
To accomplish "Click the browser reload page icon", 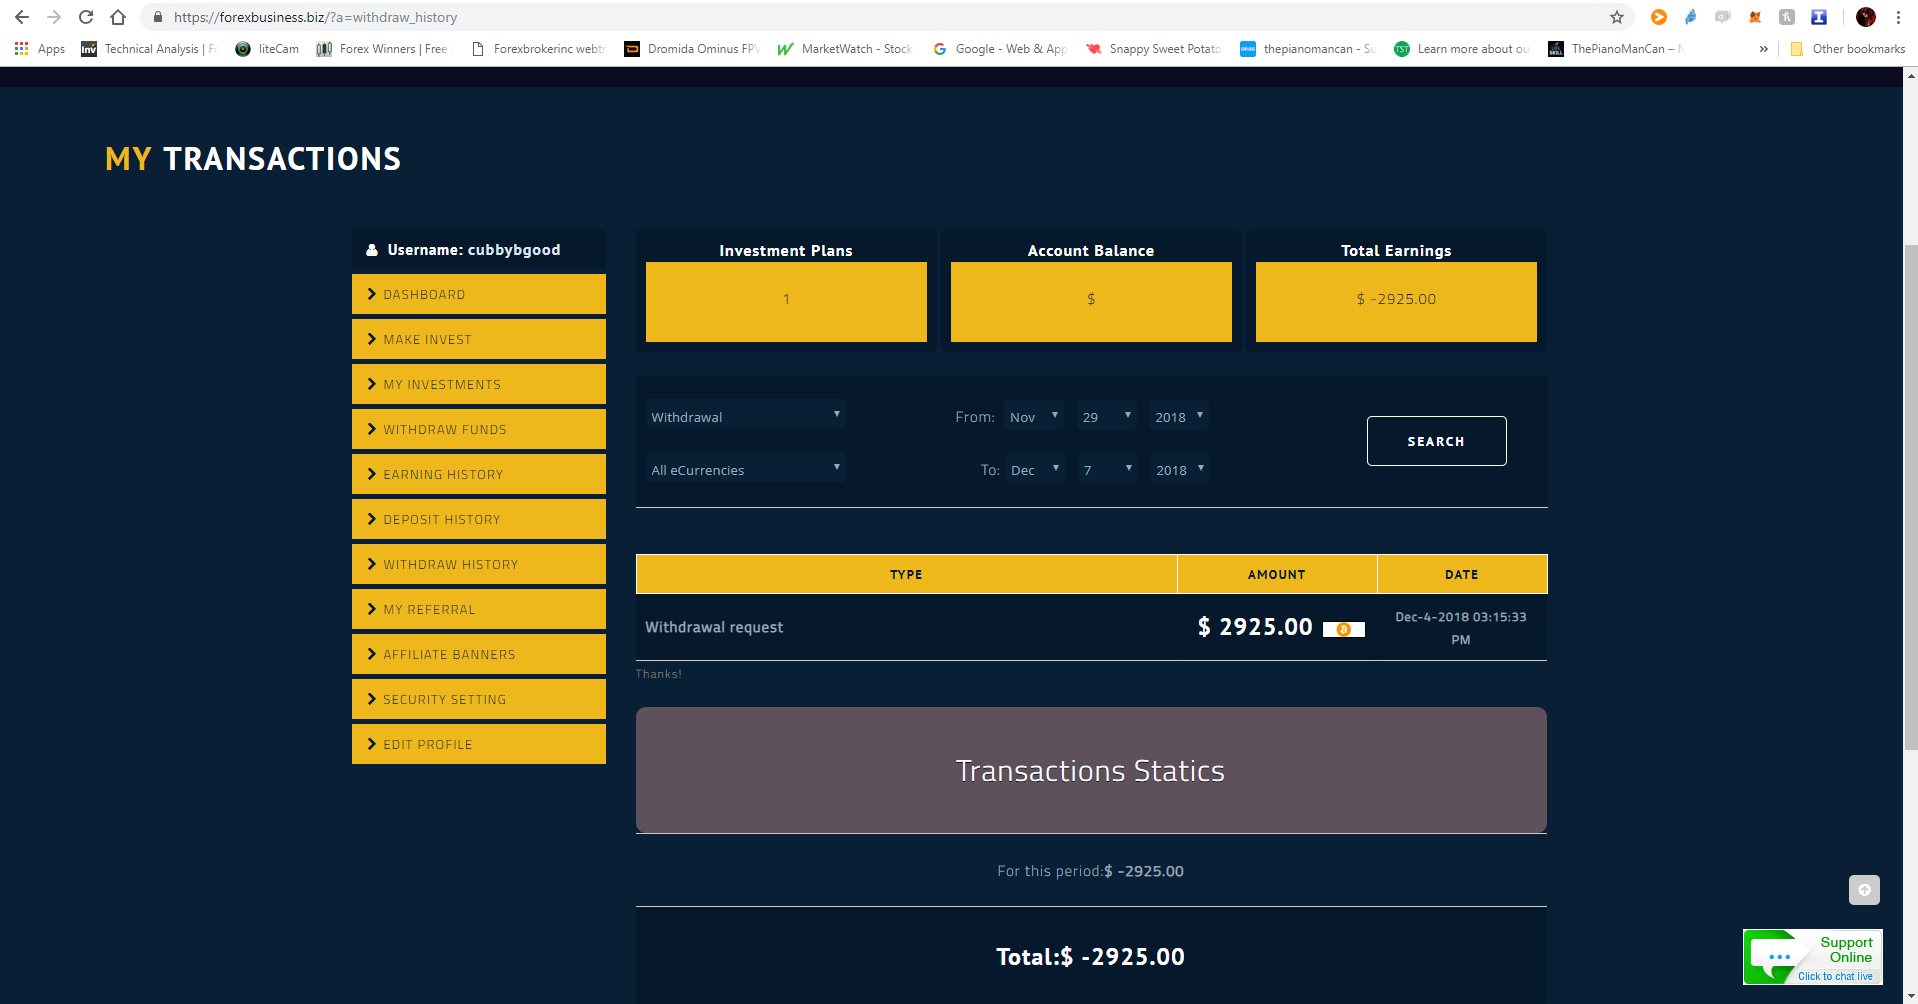I will (x=86, y=17).
